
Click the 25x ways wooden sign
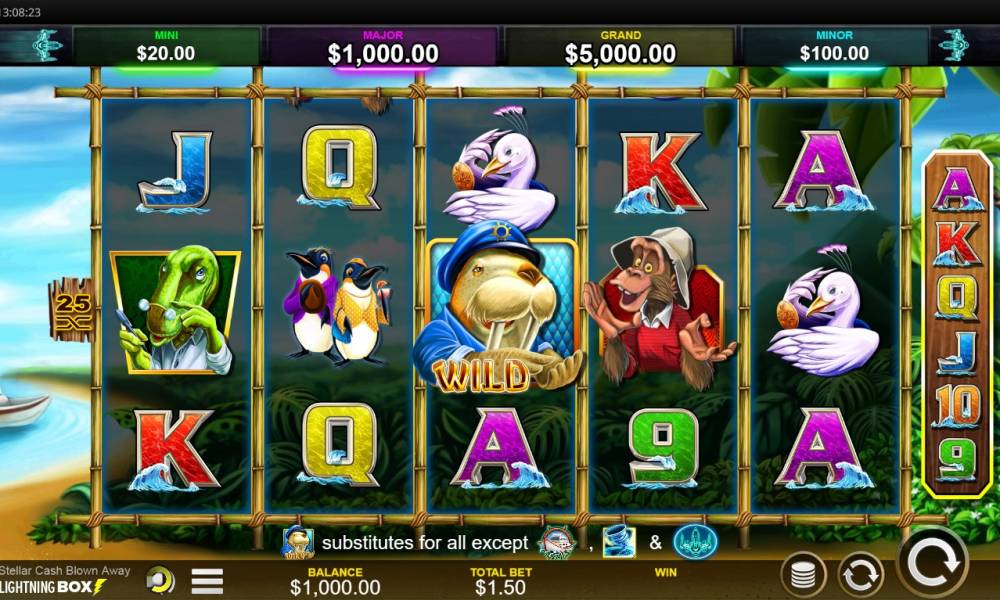pos(71,310)
